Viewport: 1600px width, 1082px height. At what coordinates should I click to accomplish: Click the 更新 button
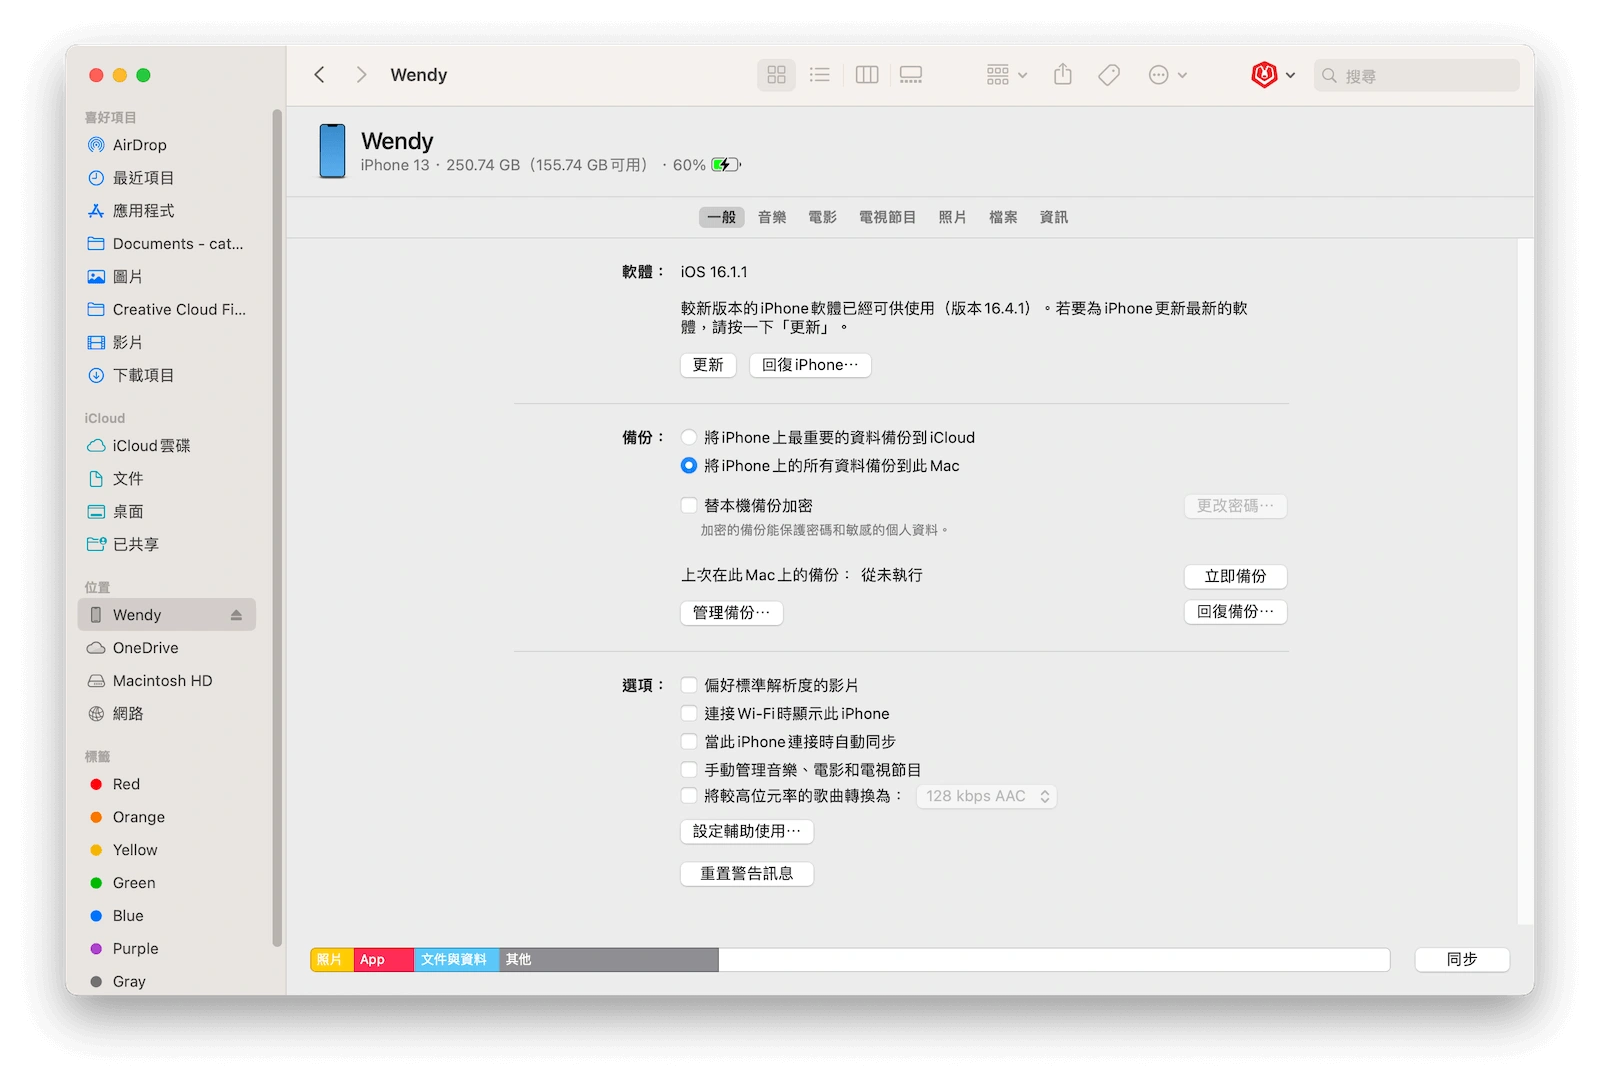coord(708,365)
